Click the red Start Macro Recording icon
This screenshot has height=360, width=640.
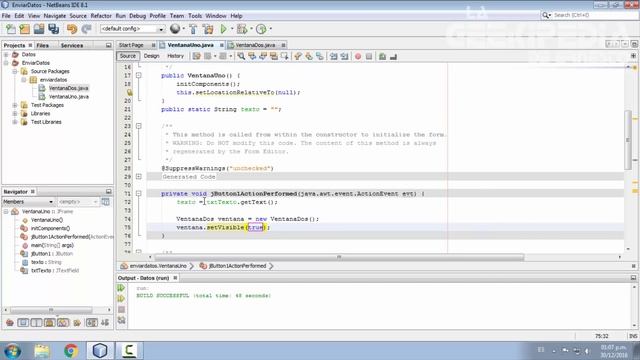358,56
